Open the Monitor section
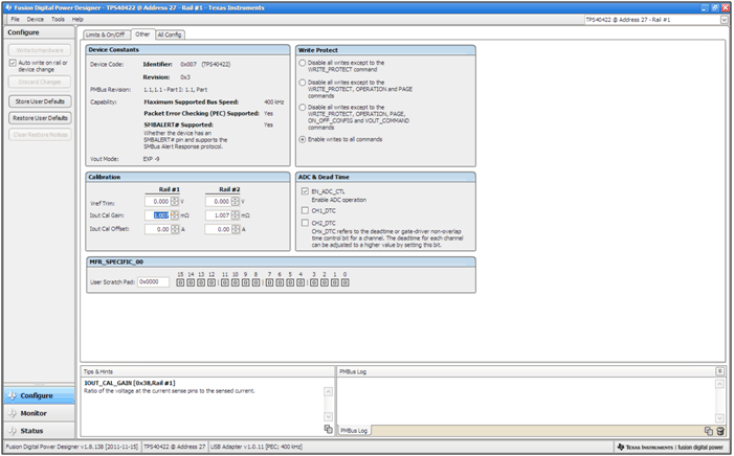 [39, 413]
